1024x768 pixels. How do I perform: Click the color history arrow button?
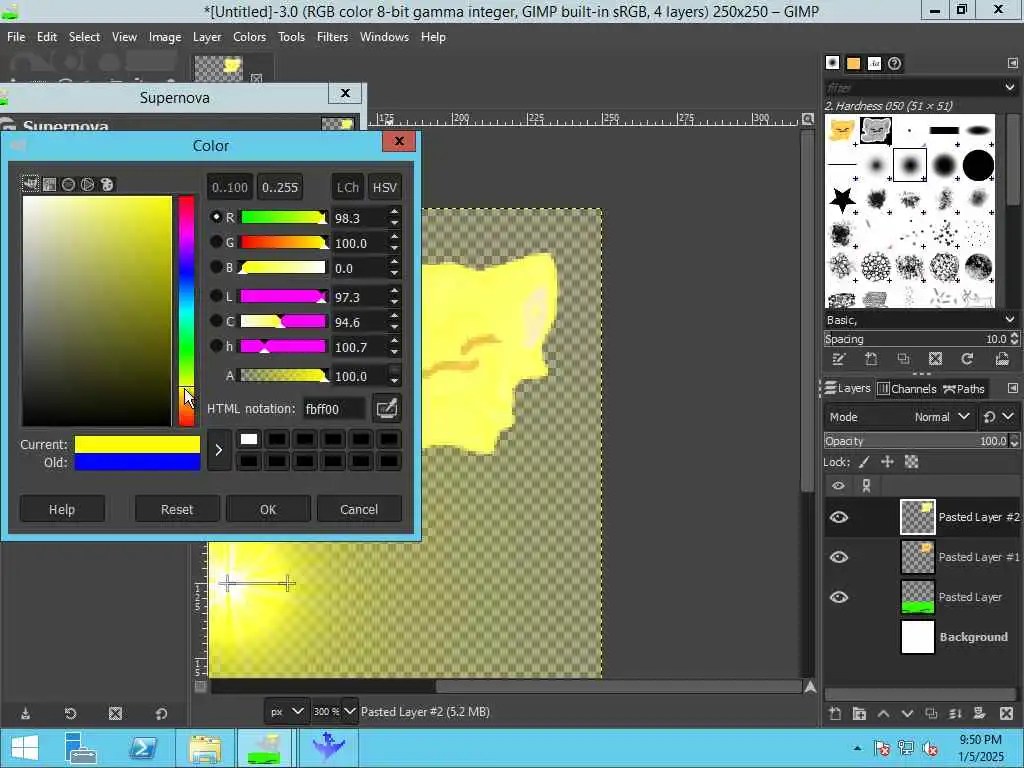(x=219, y=450)
